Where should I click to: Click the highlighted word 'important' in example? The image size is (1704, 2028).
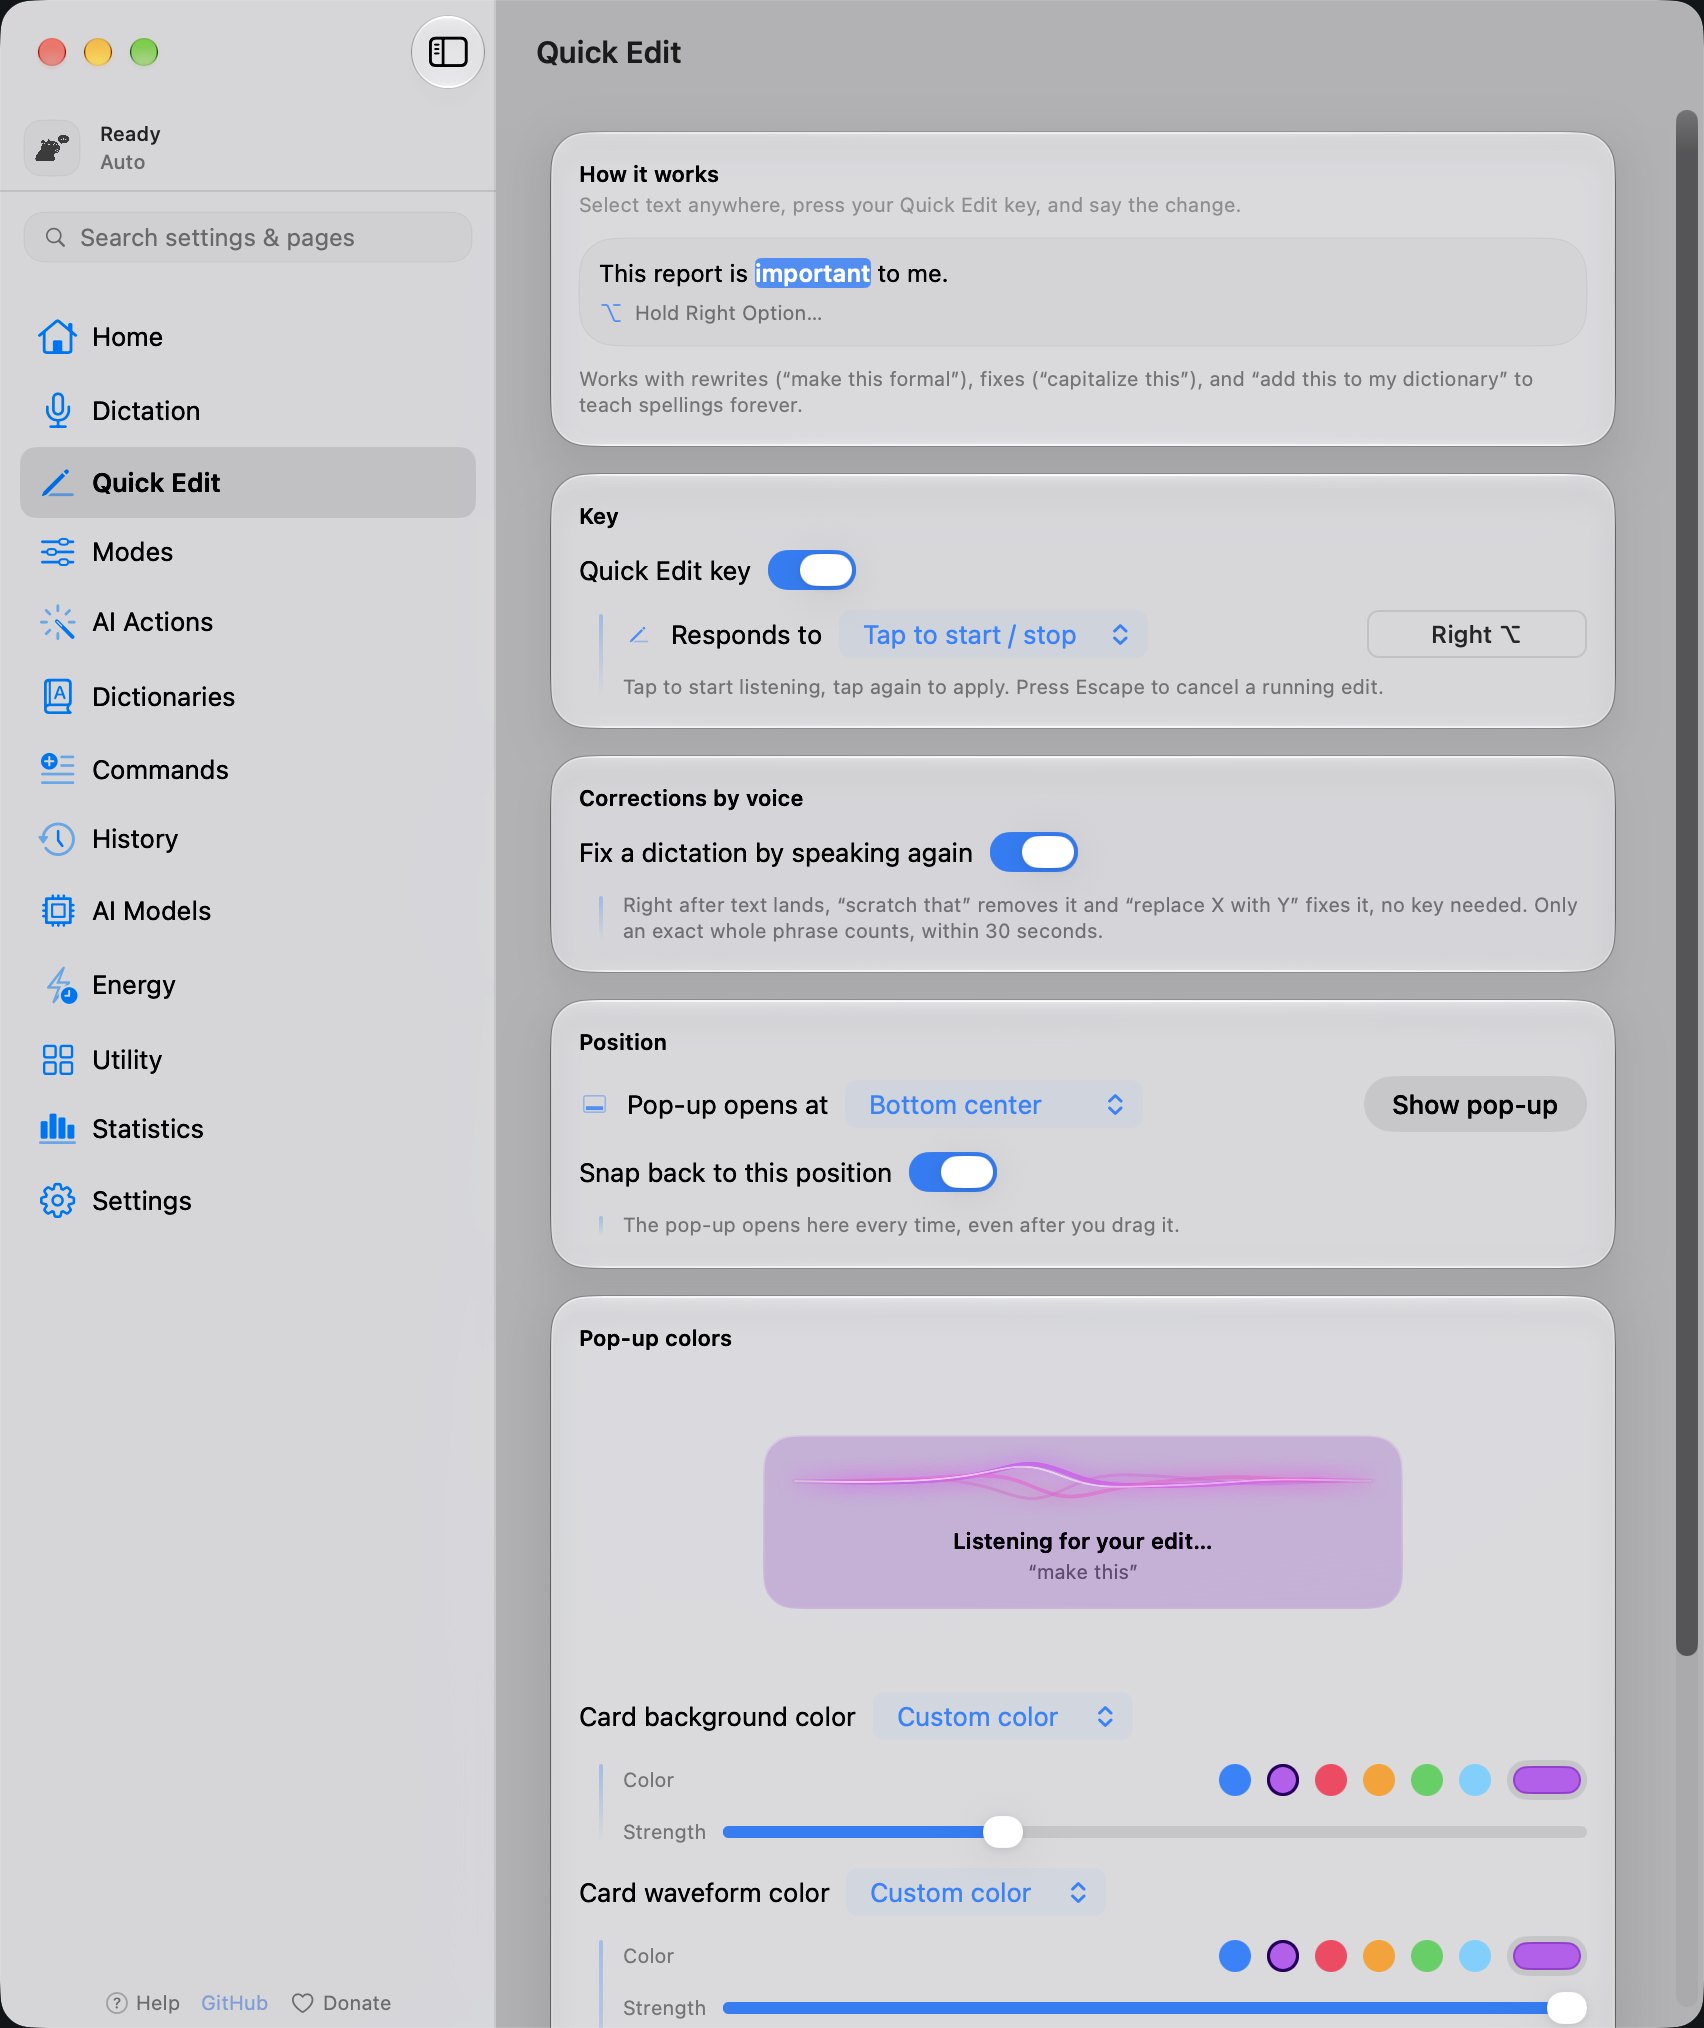point(812,274)
